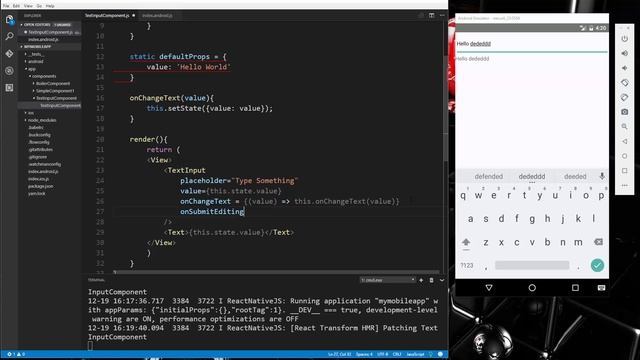Open index.ios.js in the explorer
Image resolution: width=640 pixels, height=360 pixels.
click(x=38, y=179)
